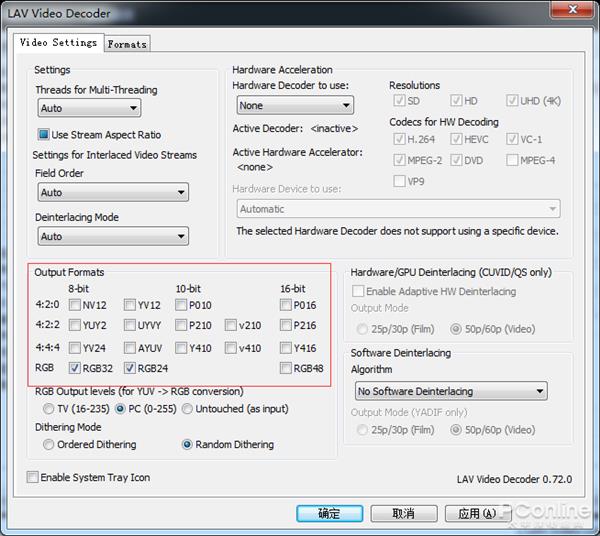The width and height of the screenshot is (600, 536).
Task: Select TV (16-235) RGB output level
Action: click(48, 409)
